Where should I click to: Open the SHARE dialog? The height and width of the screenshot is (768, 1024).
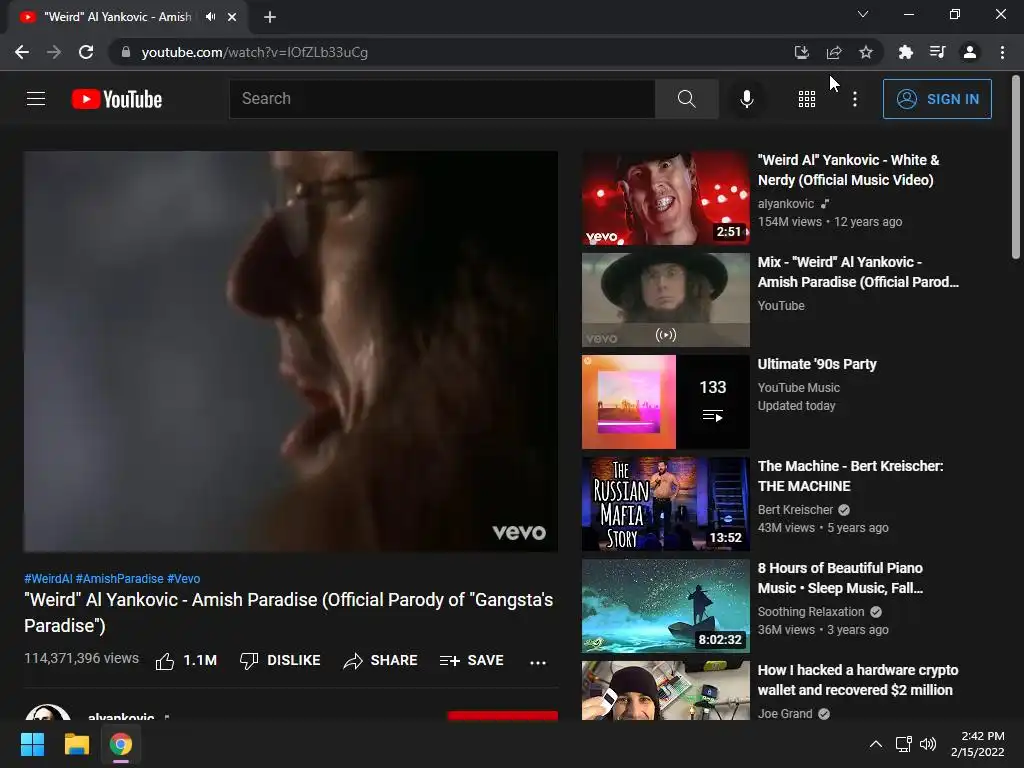pyautogui.click(x=380, y=661)
